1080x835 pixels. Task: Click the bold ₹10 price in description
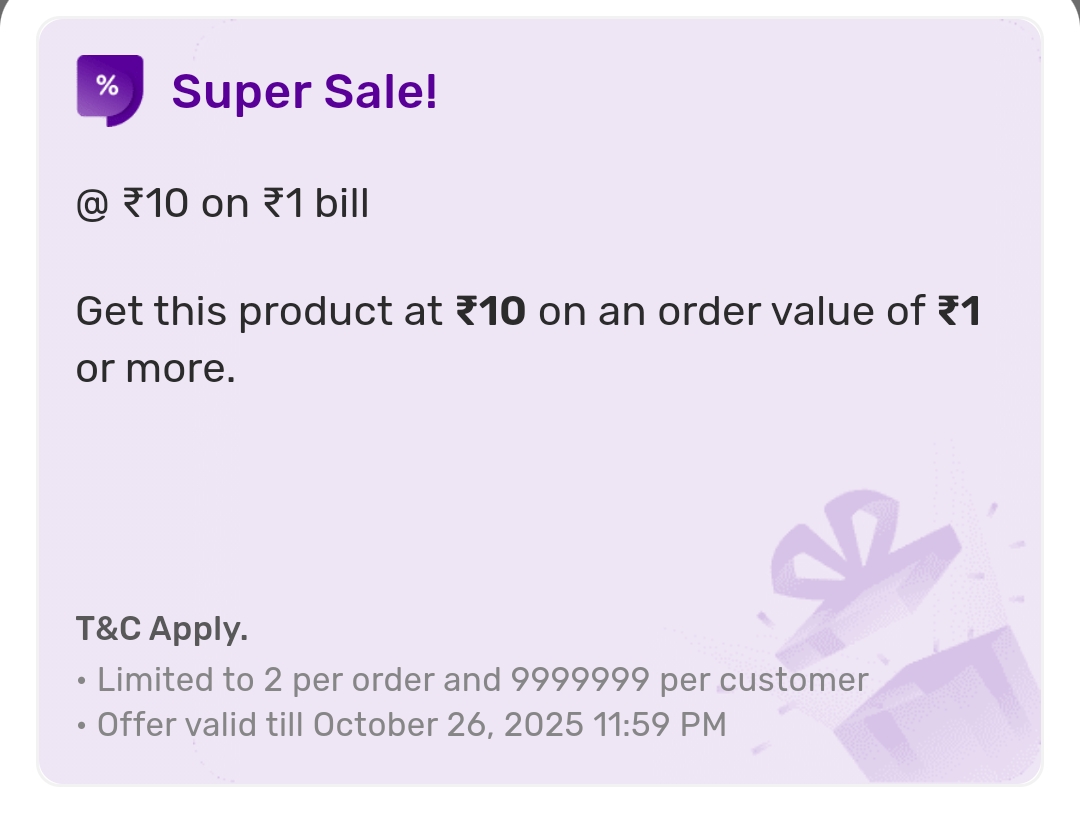coord(490,312)
